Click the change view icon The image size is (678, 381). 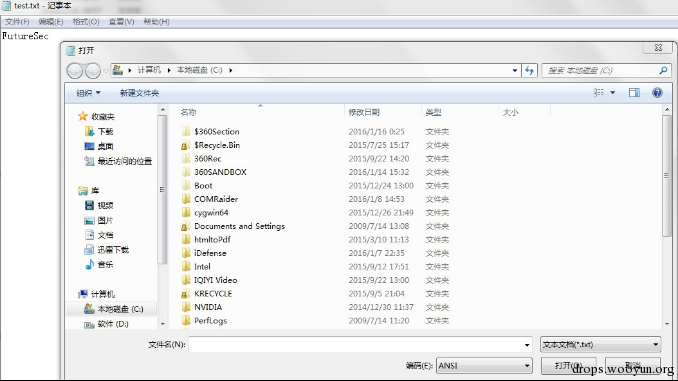tap(599, 93)
